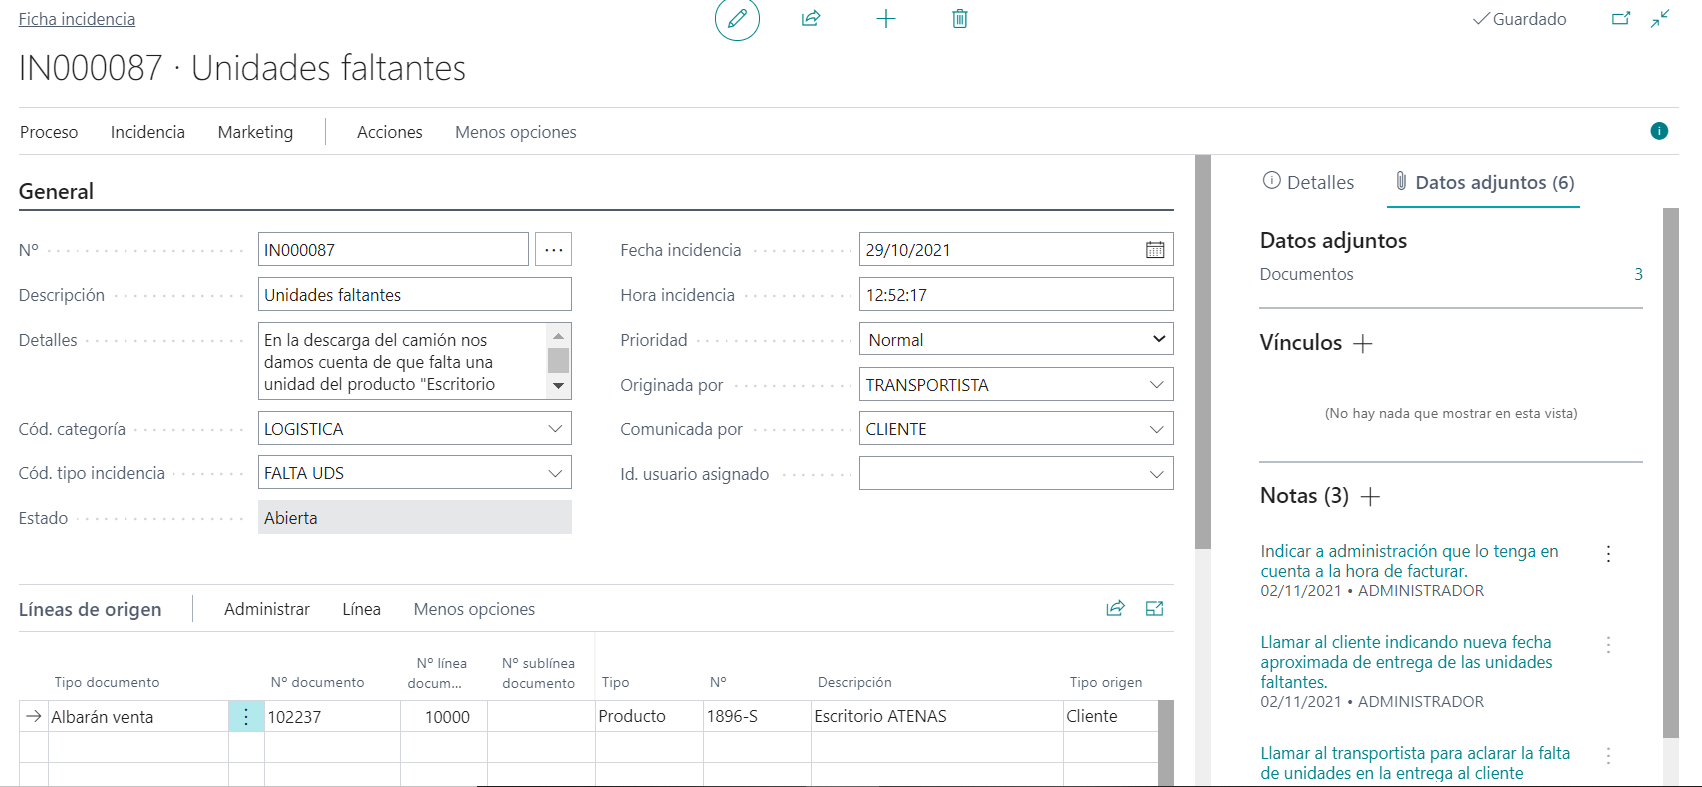Viewport: 1702px width, 787px height.
Task: Add a new note with plus icon
Action: (1371, 497)
